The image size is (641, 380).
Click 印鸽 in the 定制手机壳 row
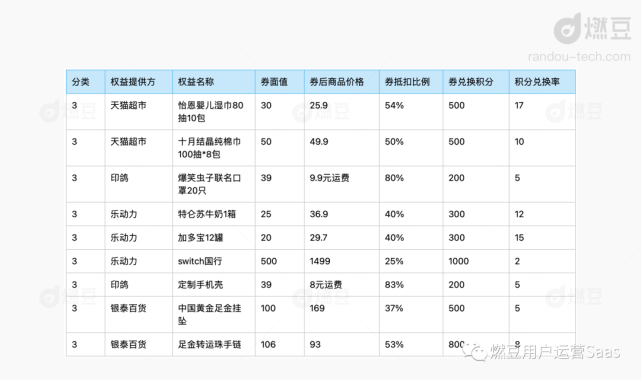pyautogui.click(x=119, y=285)
